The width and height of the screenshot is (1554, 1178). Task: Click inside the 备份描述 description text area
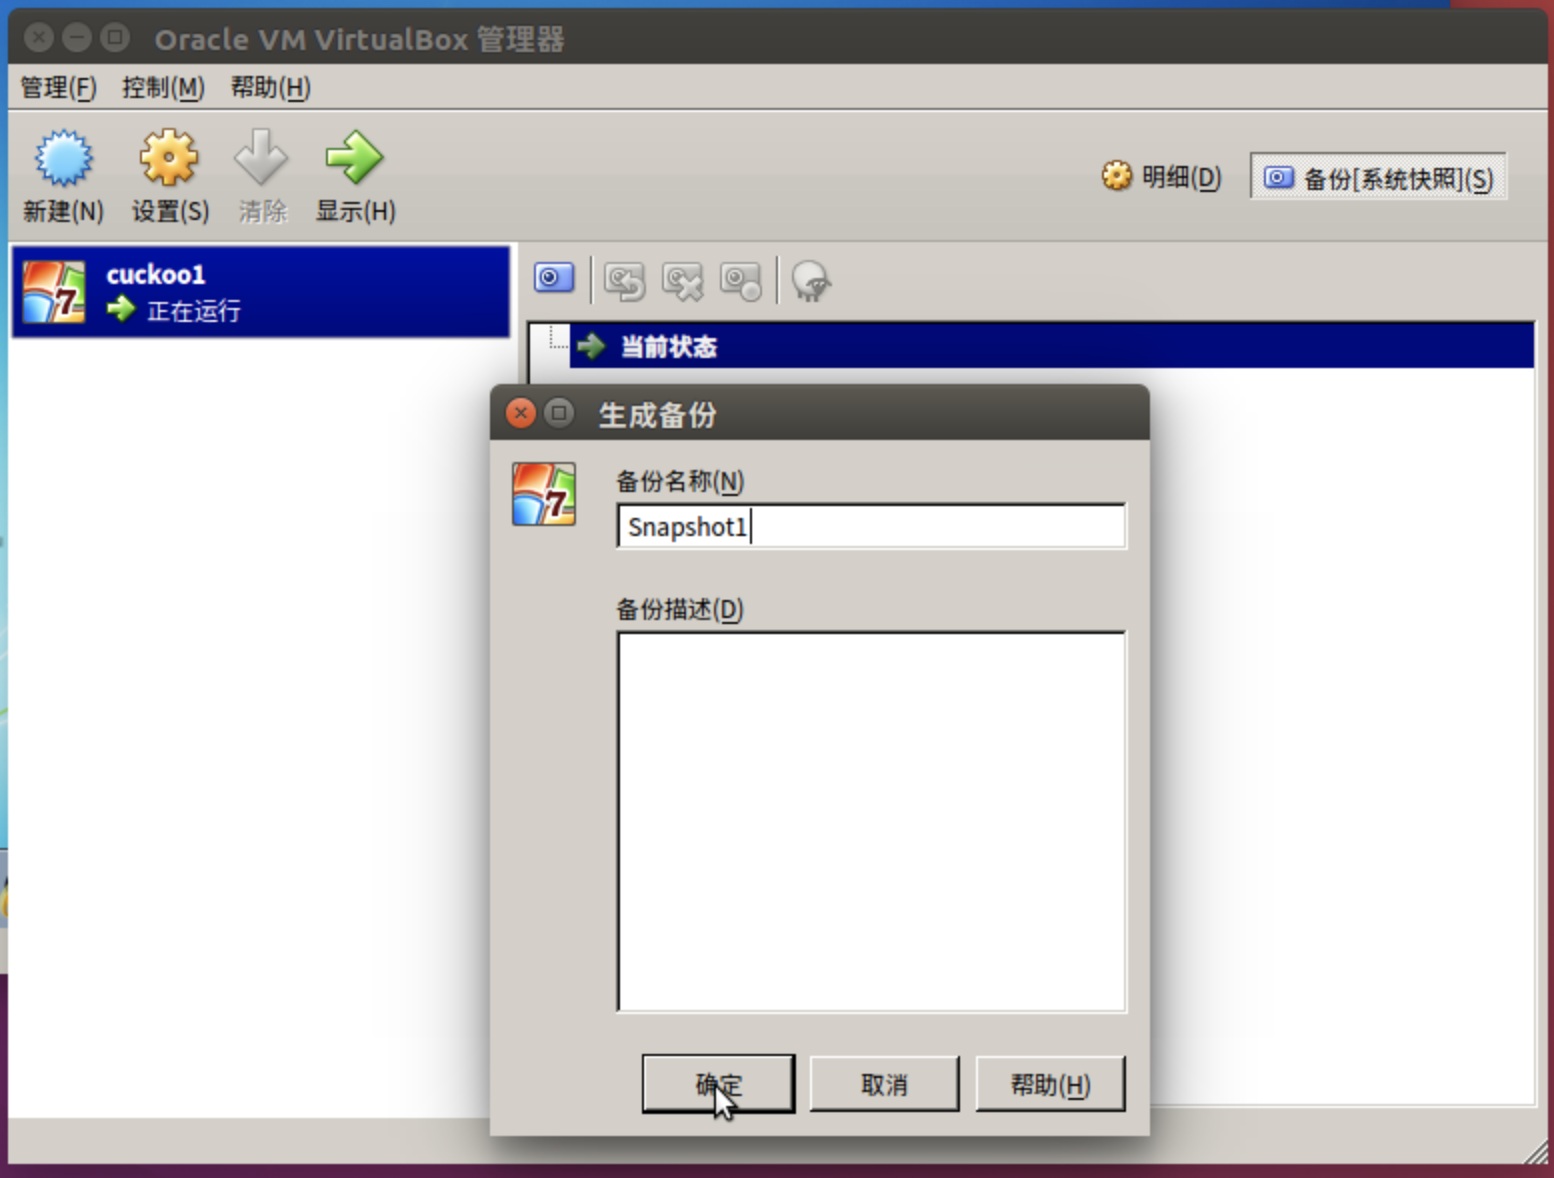tap(871, 821)
